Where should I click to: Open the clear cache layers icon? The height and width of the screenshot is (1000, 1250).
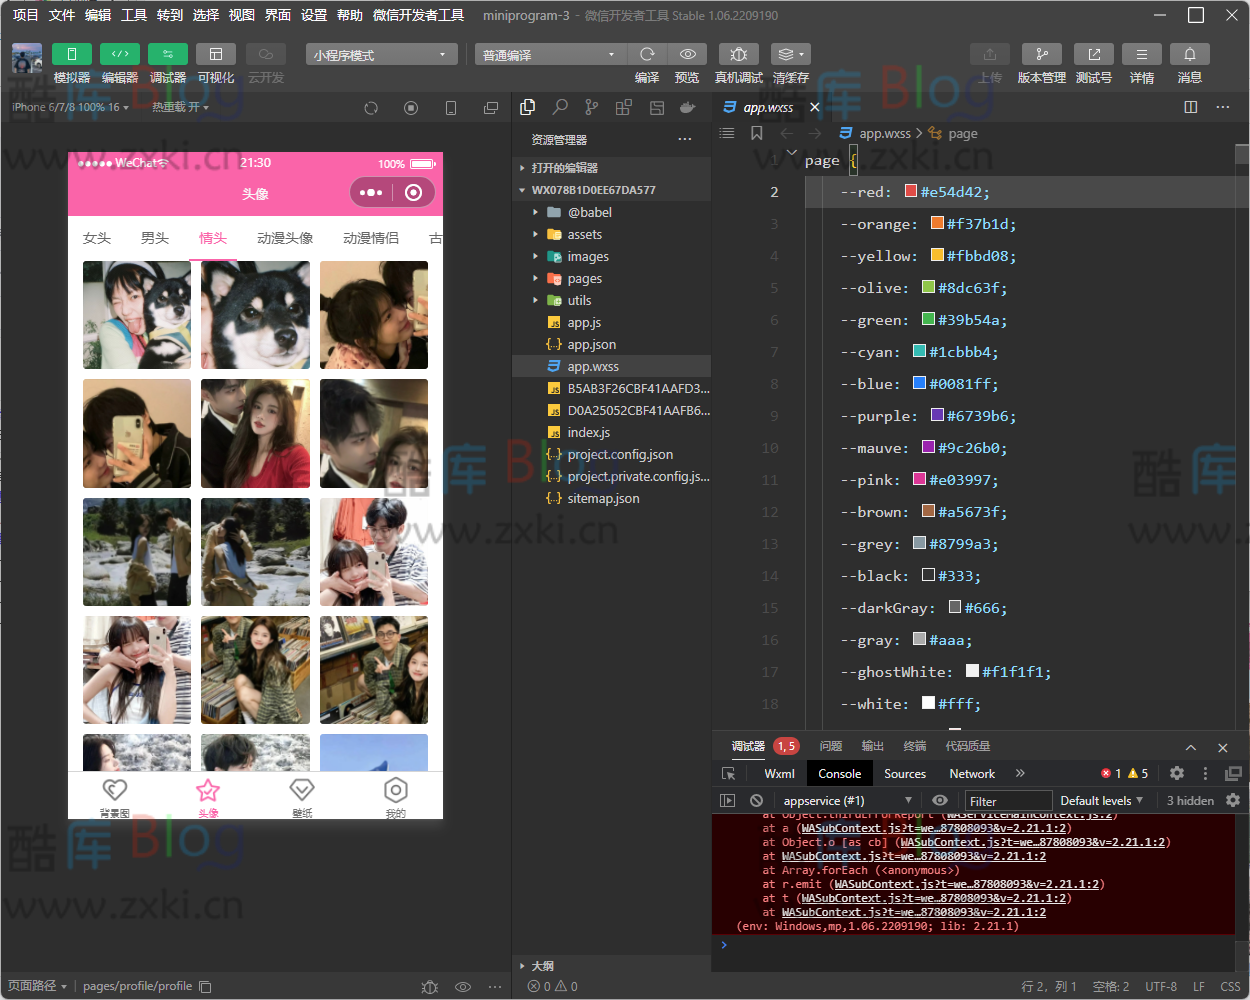(789, 54)
